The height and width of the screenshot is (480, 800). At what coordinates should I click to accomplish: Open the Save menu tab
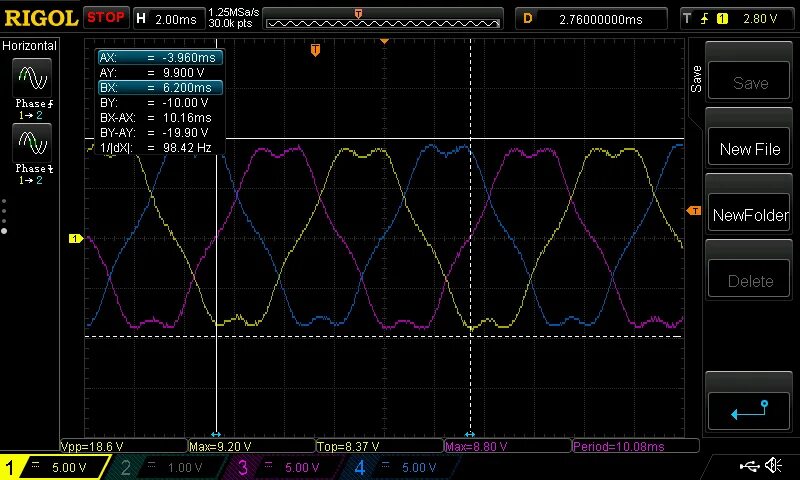pos(696,79)
